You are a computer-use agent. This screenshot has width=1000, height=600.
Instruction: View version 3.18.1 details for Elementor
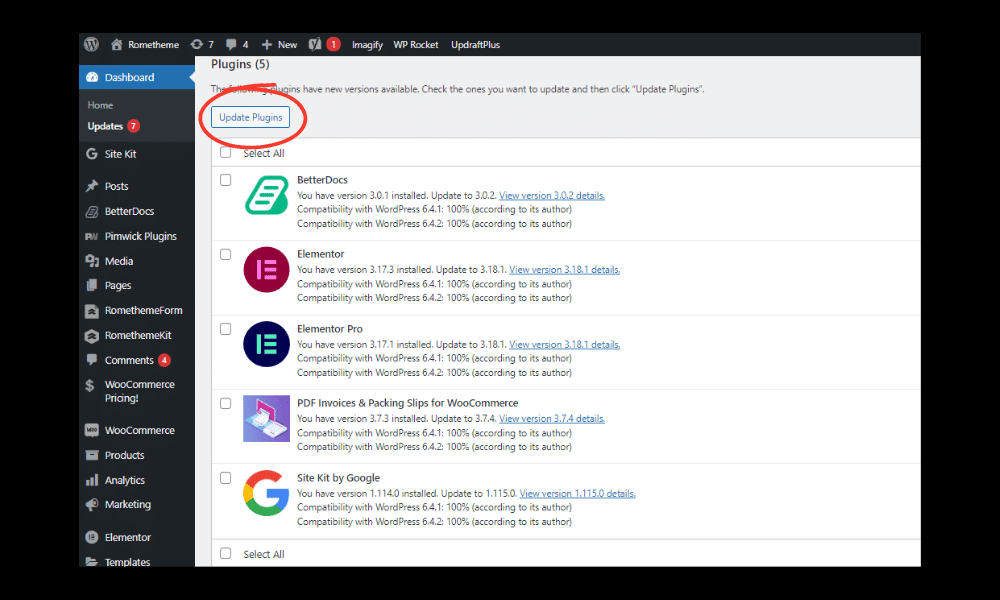(564, 270)
